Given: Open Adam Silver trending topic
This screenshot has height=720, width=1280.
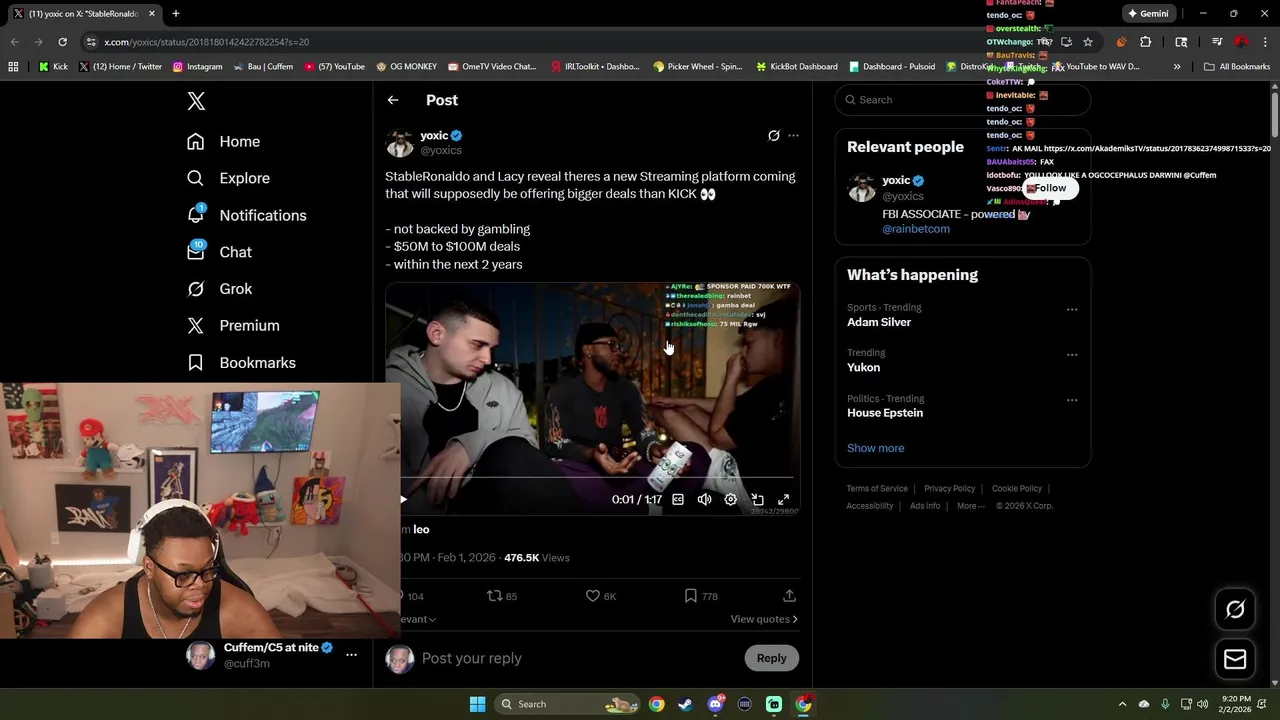Looking at the screenshot, I should point(879,322).
